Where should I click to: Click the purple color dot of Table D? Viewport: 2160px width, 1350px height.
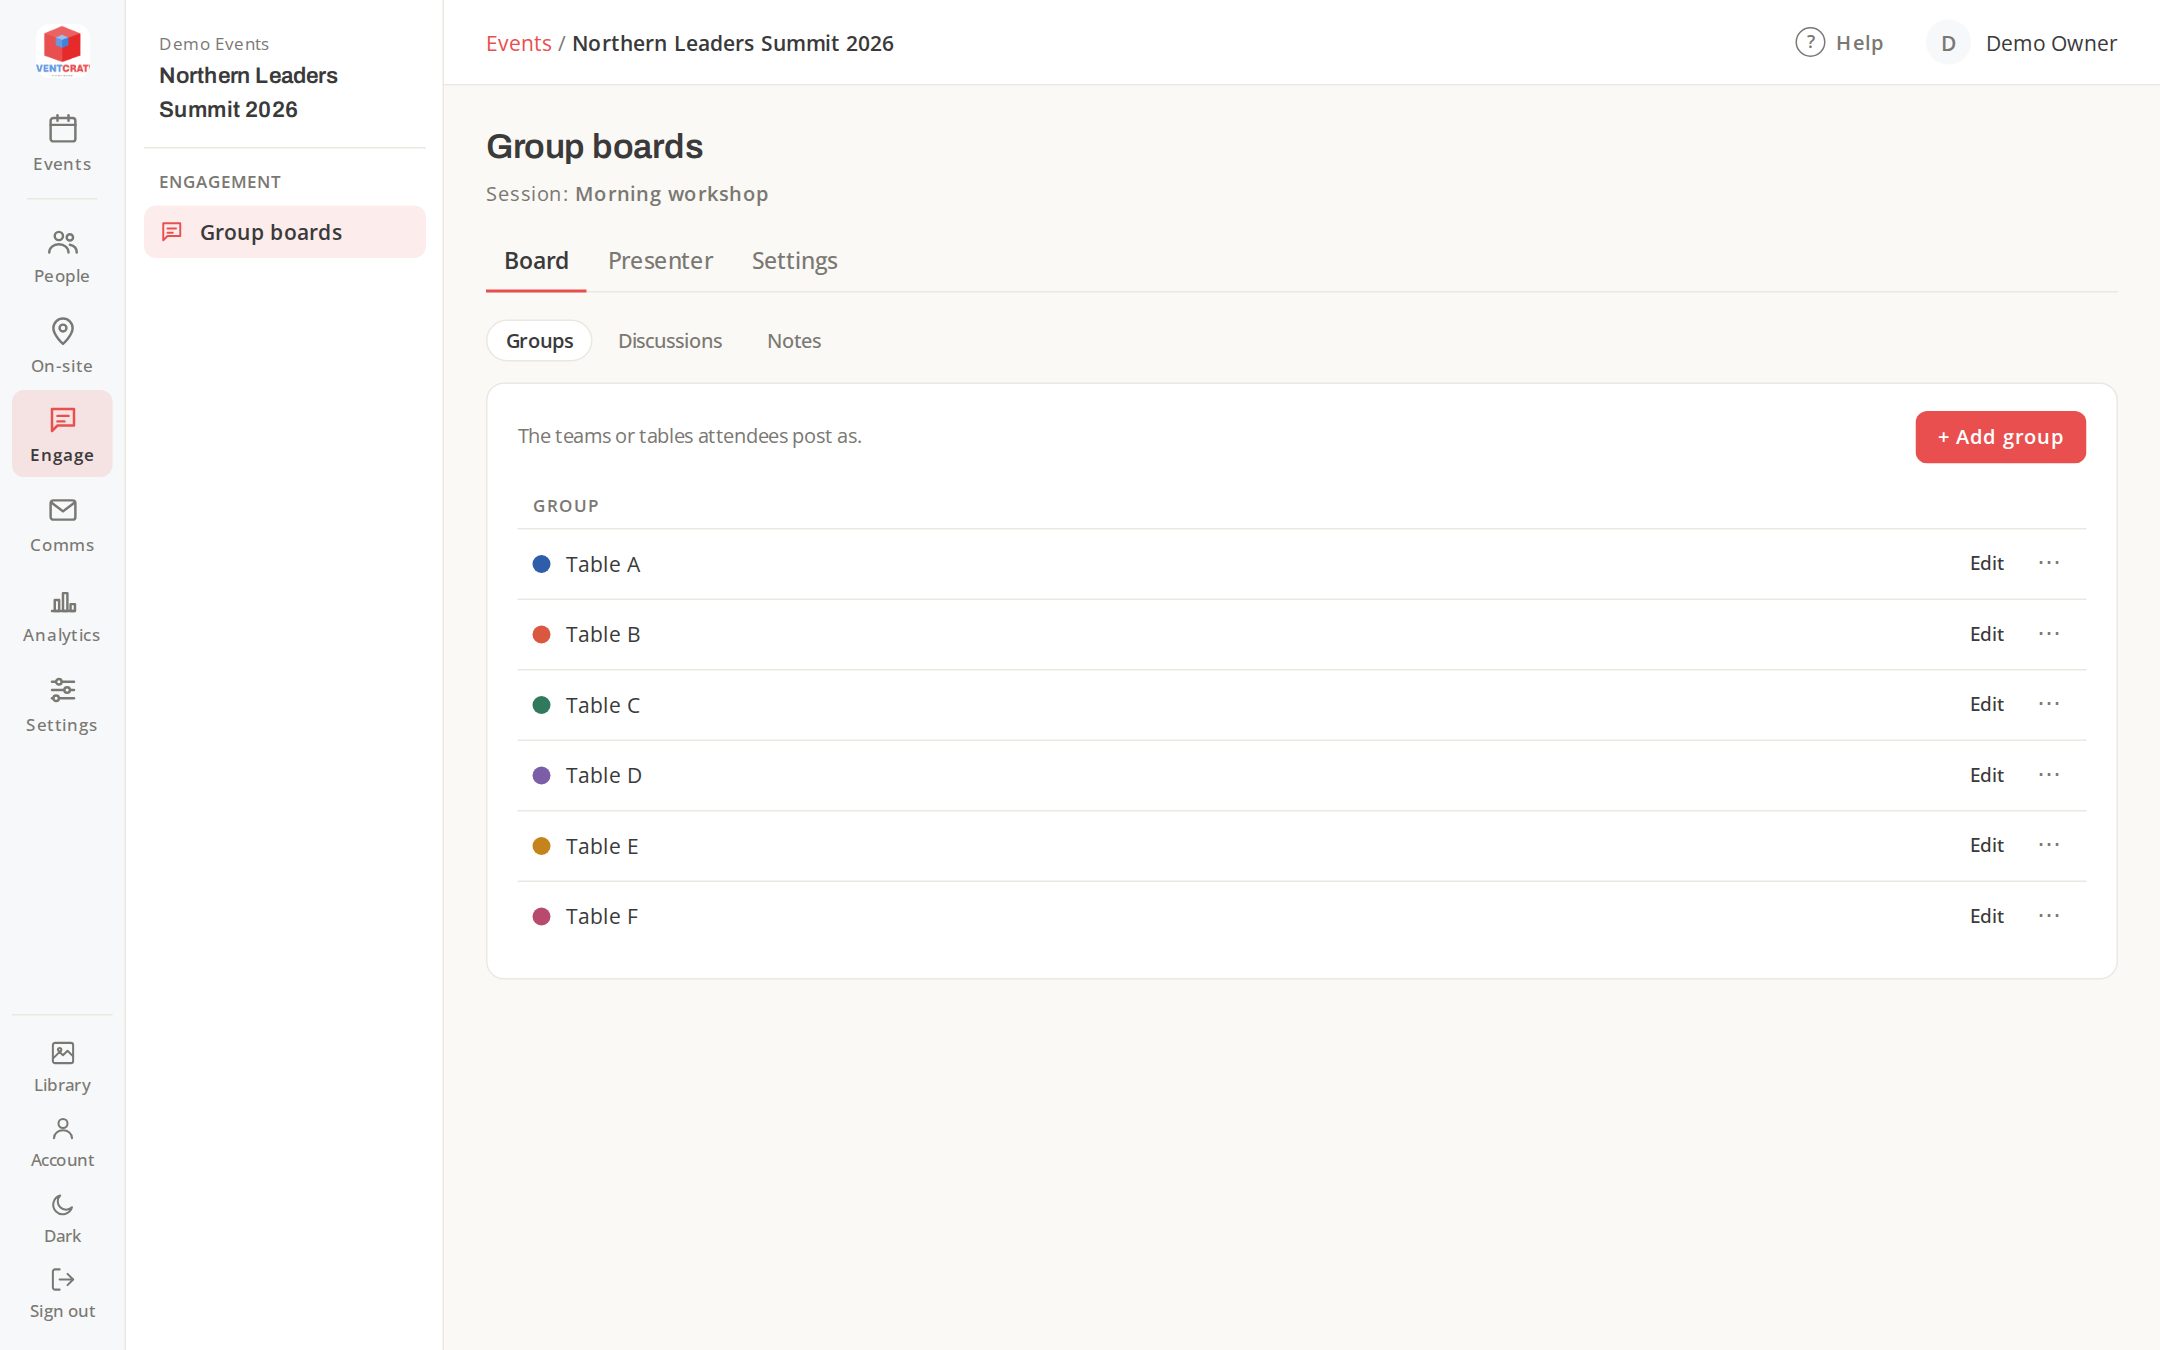[x=541, y=775]
